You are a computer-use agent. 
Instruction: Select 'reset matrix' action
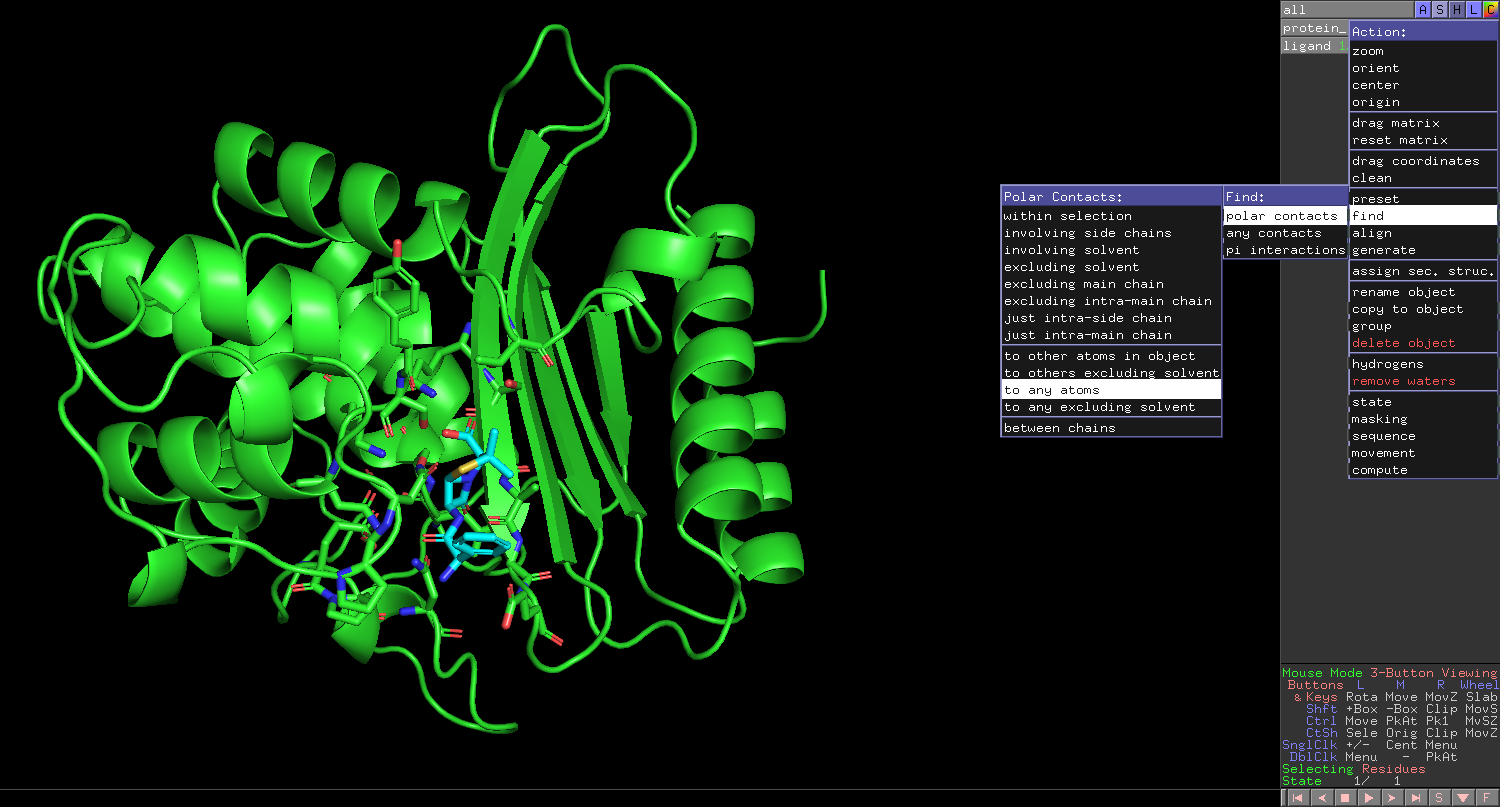(1423, 140)
